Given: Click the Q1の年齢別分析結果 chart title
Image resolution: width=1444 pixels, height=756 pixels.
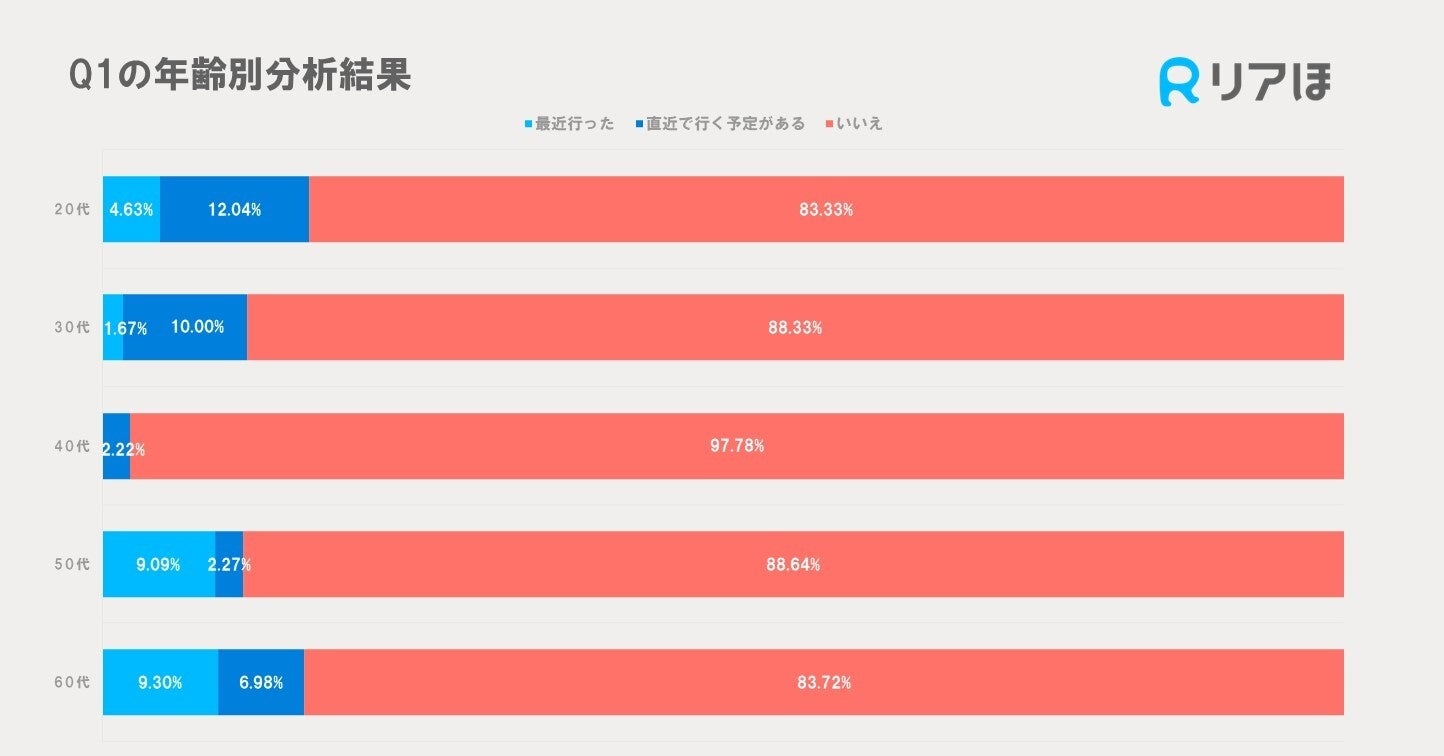Looking at the screenshot, I should tap(240, 76).
